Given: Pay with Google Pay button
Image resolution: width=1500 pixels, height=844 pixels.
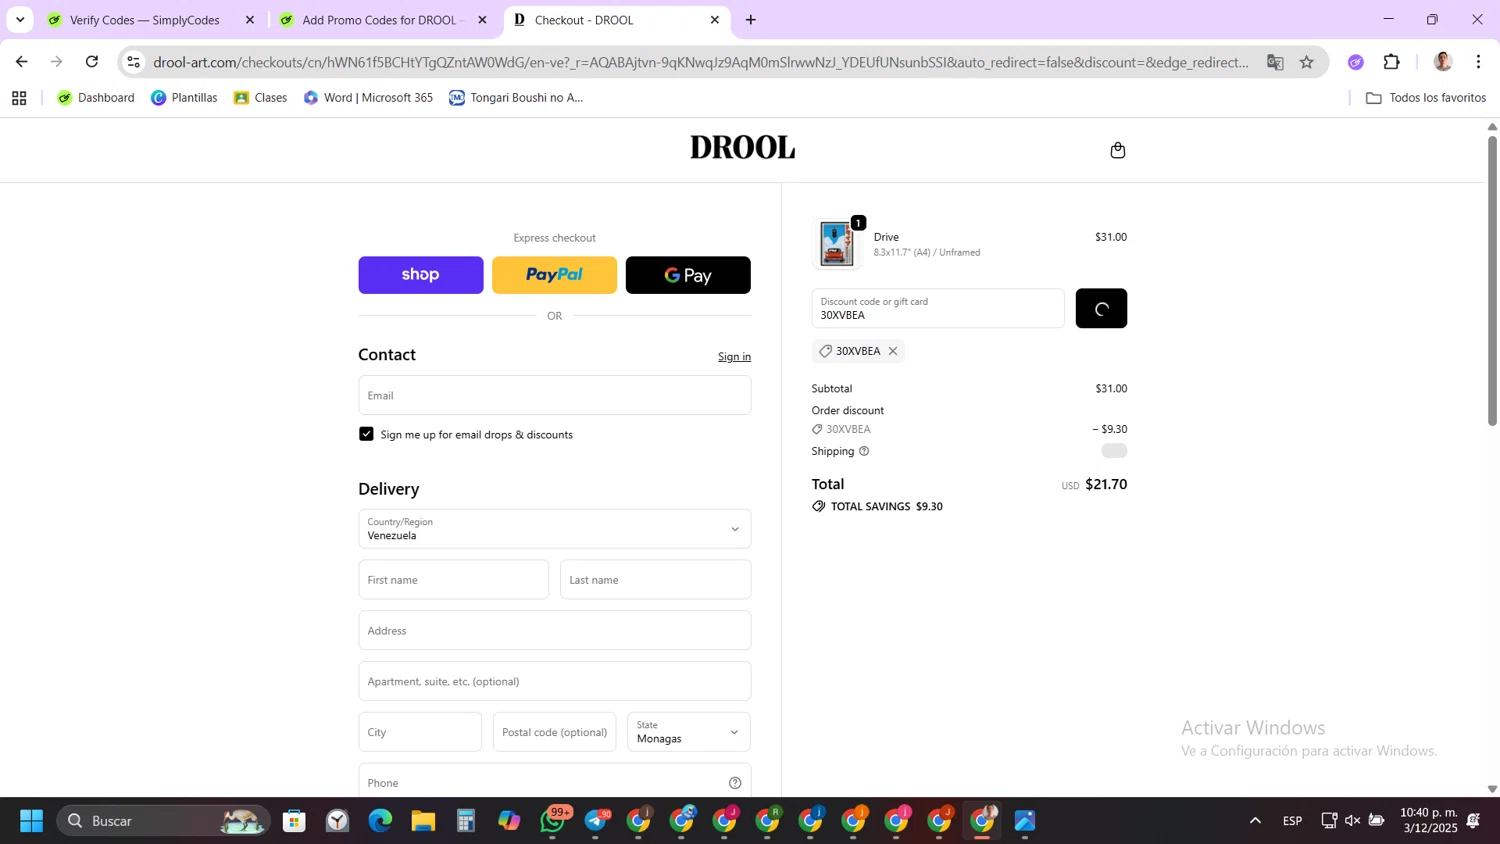Looking at the screenshot, I should tap(688, 275).
